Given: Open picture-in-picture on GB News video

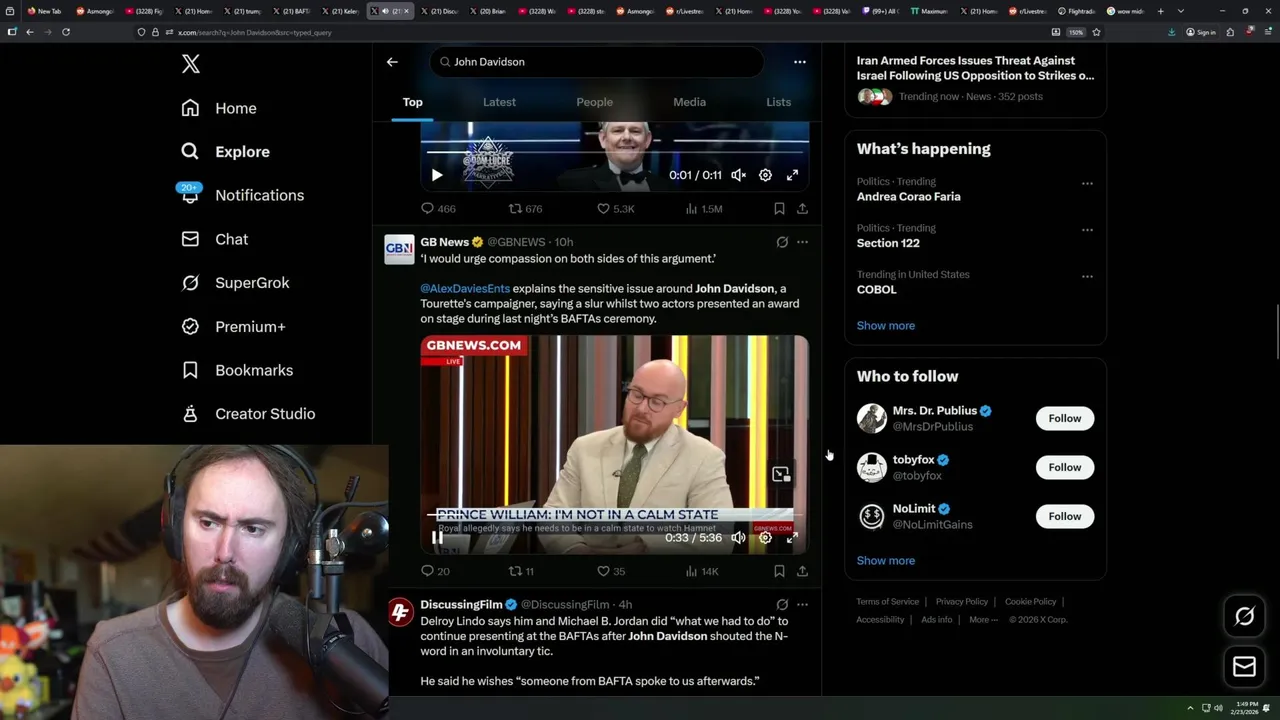Looking at the screenshot, I should 781,474.
